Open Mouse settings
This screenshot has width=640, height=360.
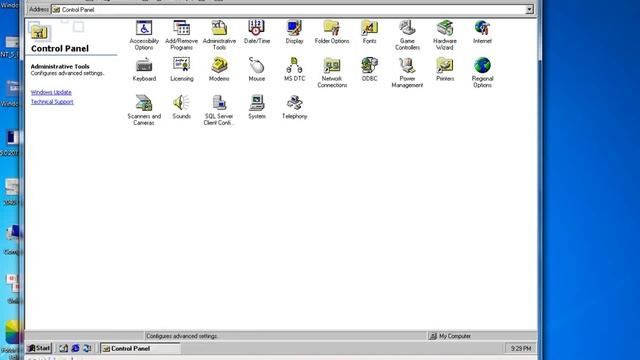(257, 69)
